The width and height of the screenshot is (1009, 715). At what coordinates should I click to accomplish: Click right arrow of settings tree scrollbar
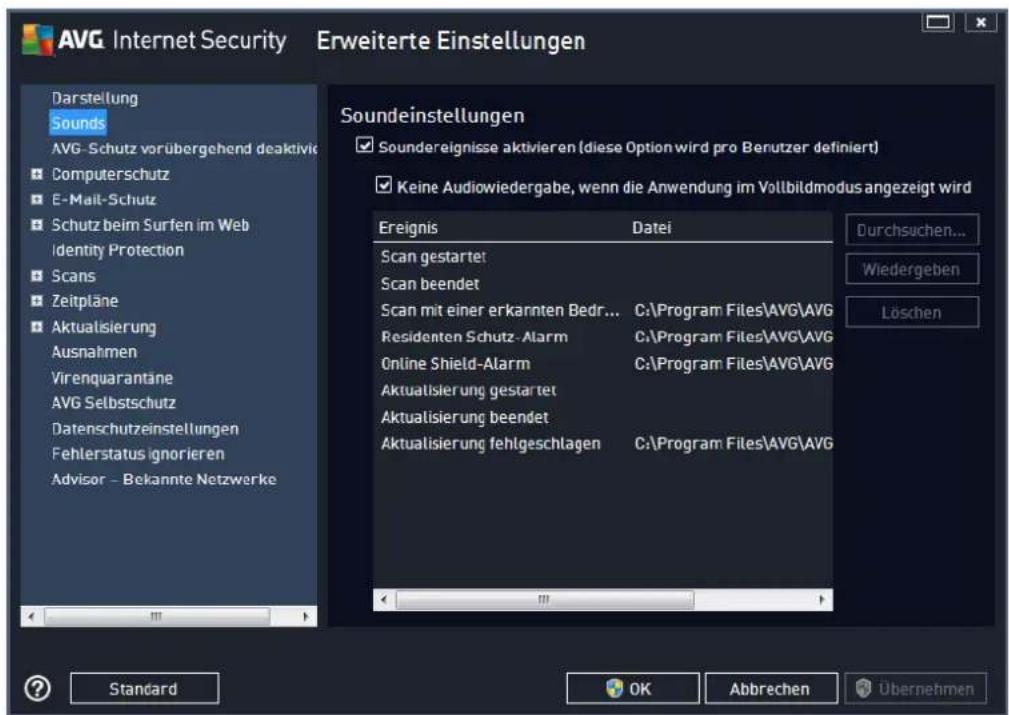pyautogui.click(x=306, y=616)
